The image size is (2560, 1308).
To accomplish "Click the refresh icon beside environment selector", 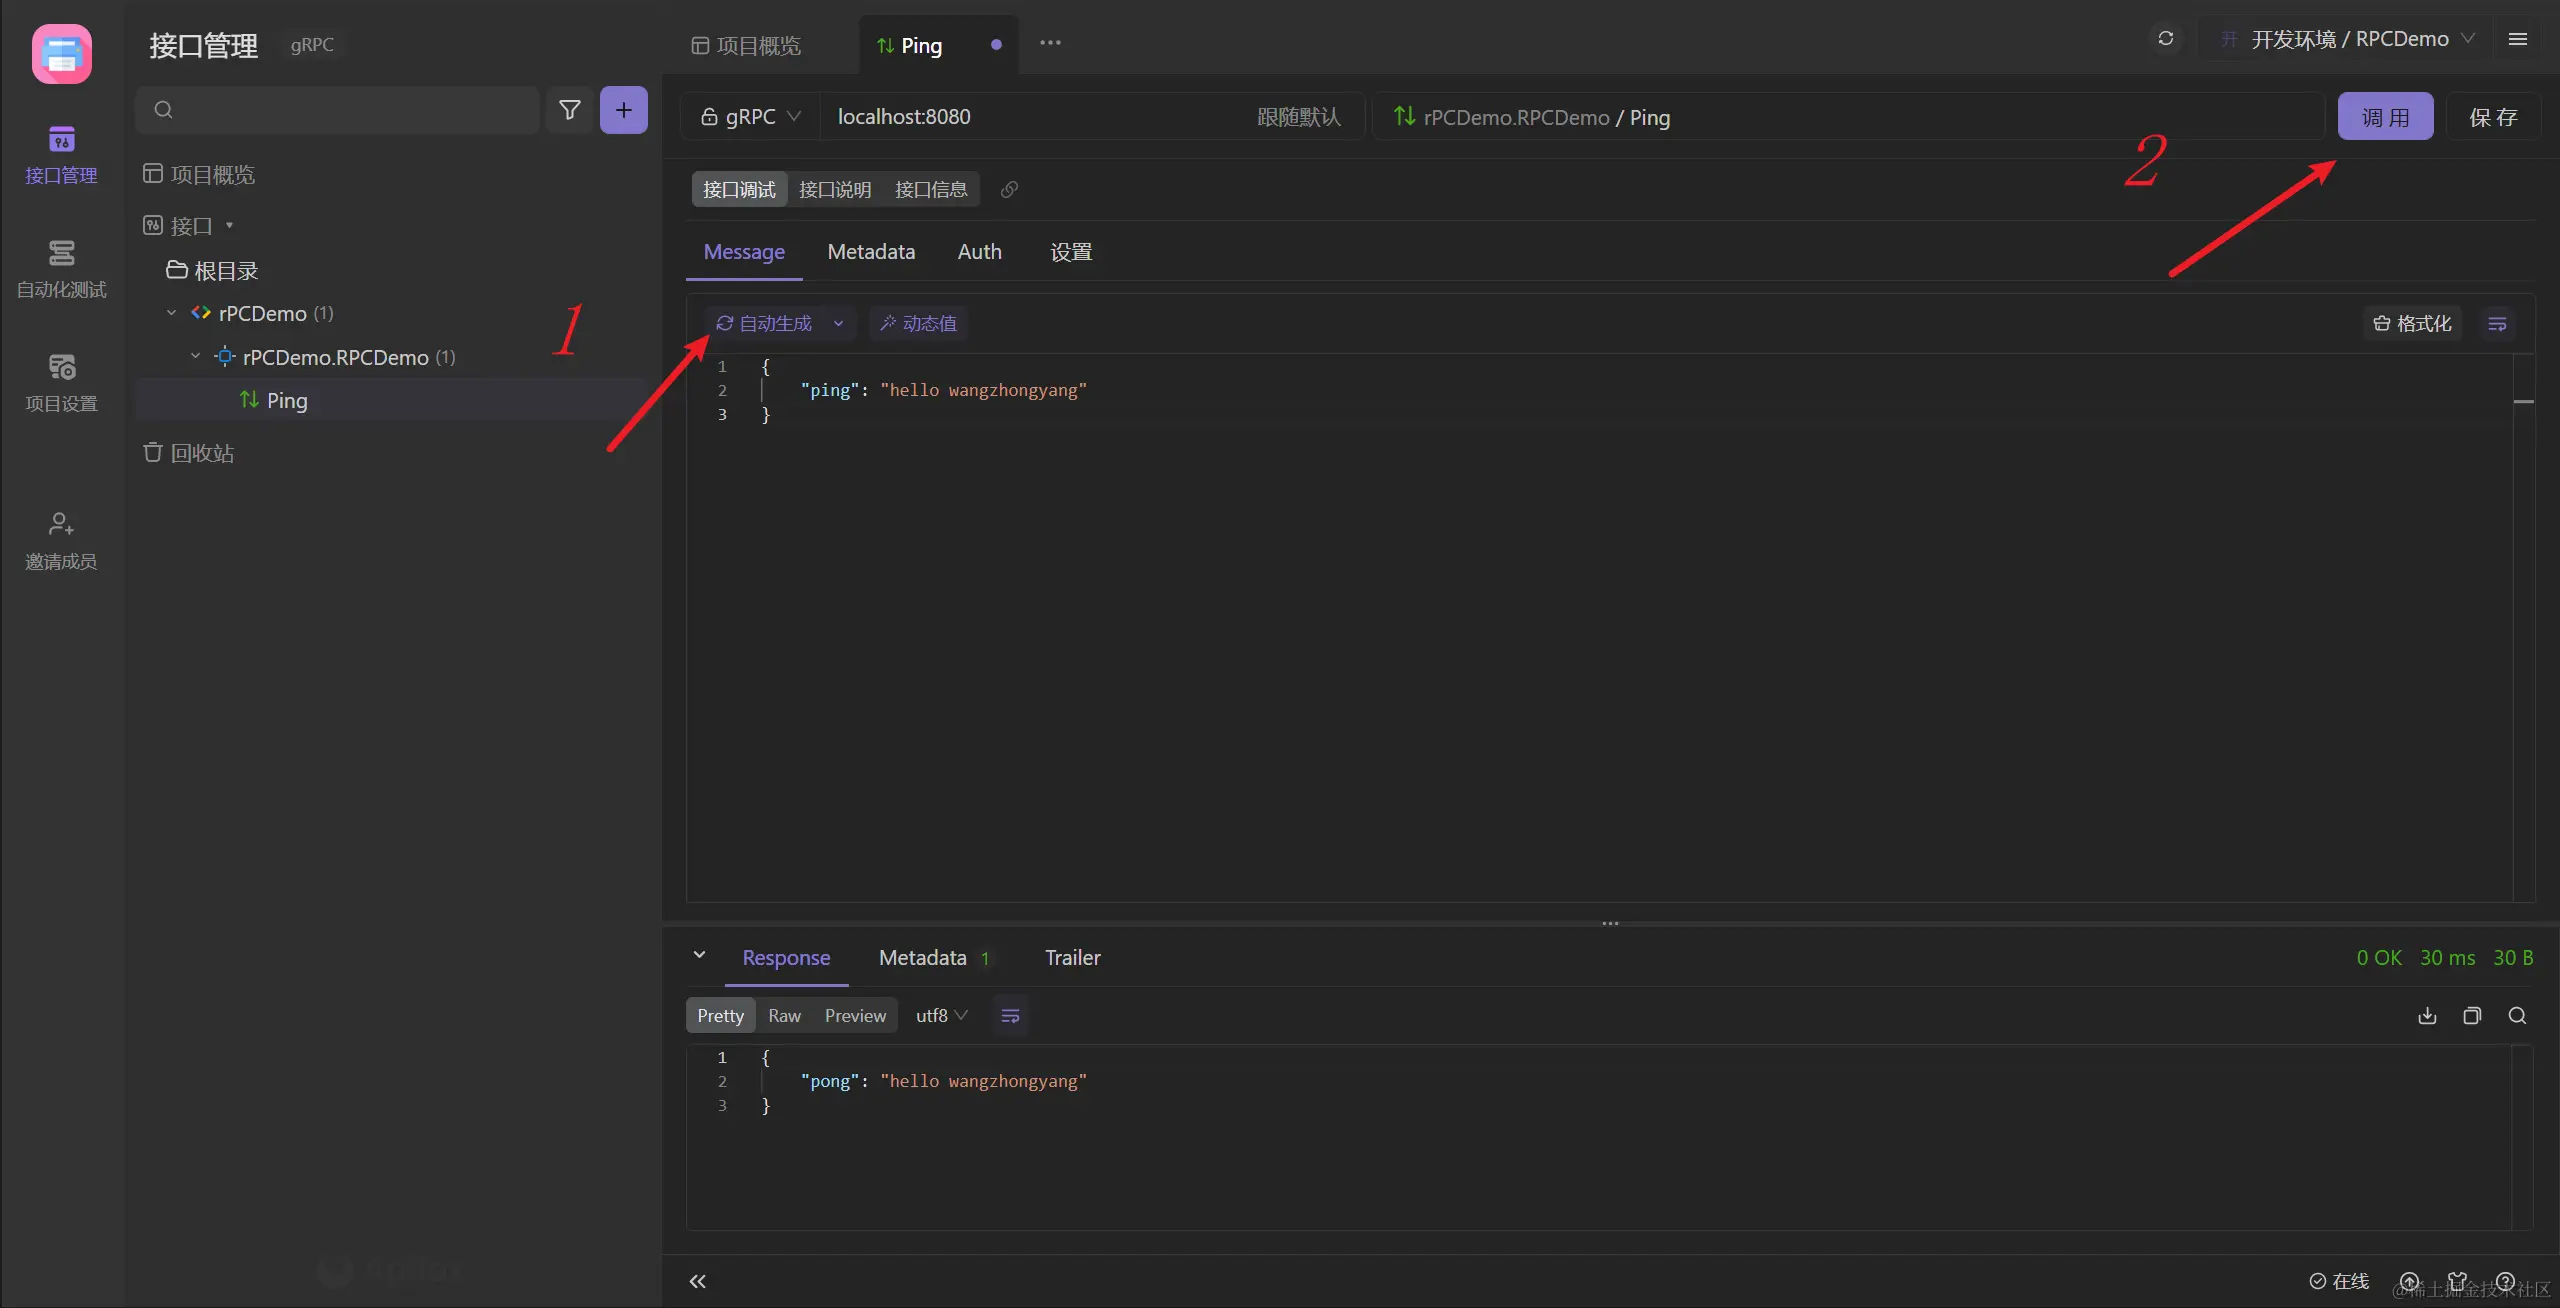I will click(2166, 39).
